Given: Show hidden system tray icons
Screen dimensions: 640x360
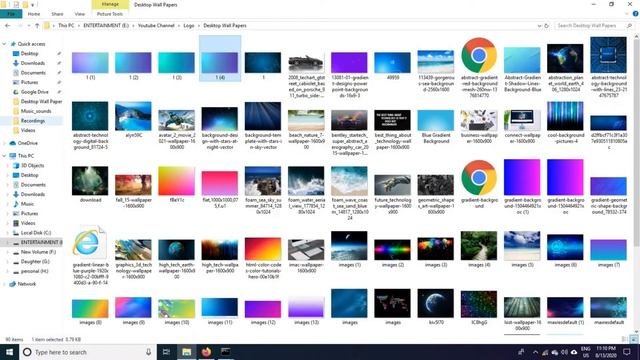Looking at the screenshot, I should point(535,352).
